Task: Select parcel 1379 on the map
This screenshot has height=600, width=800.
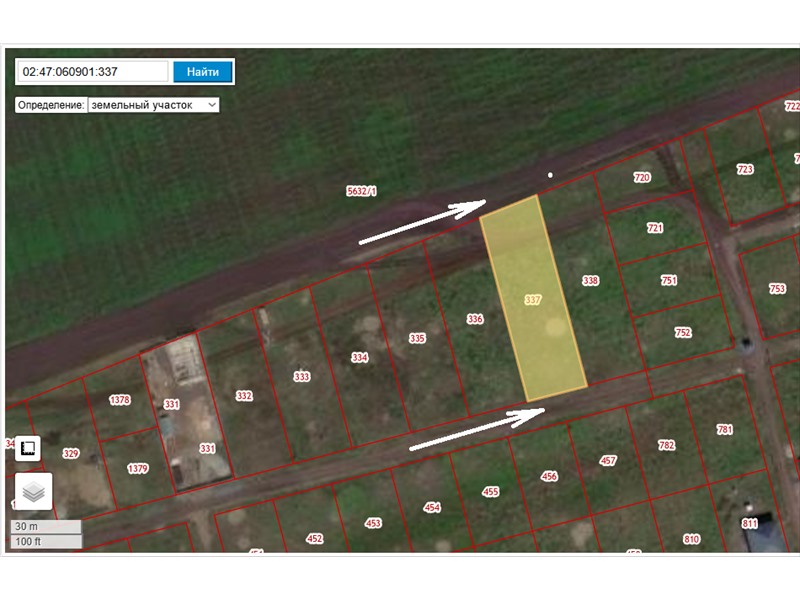Action: [x=138, y=468]
